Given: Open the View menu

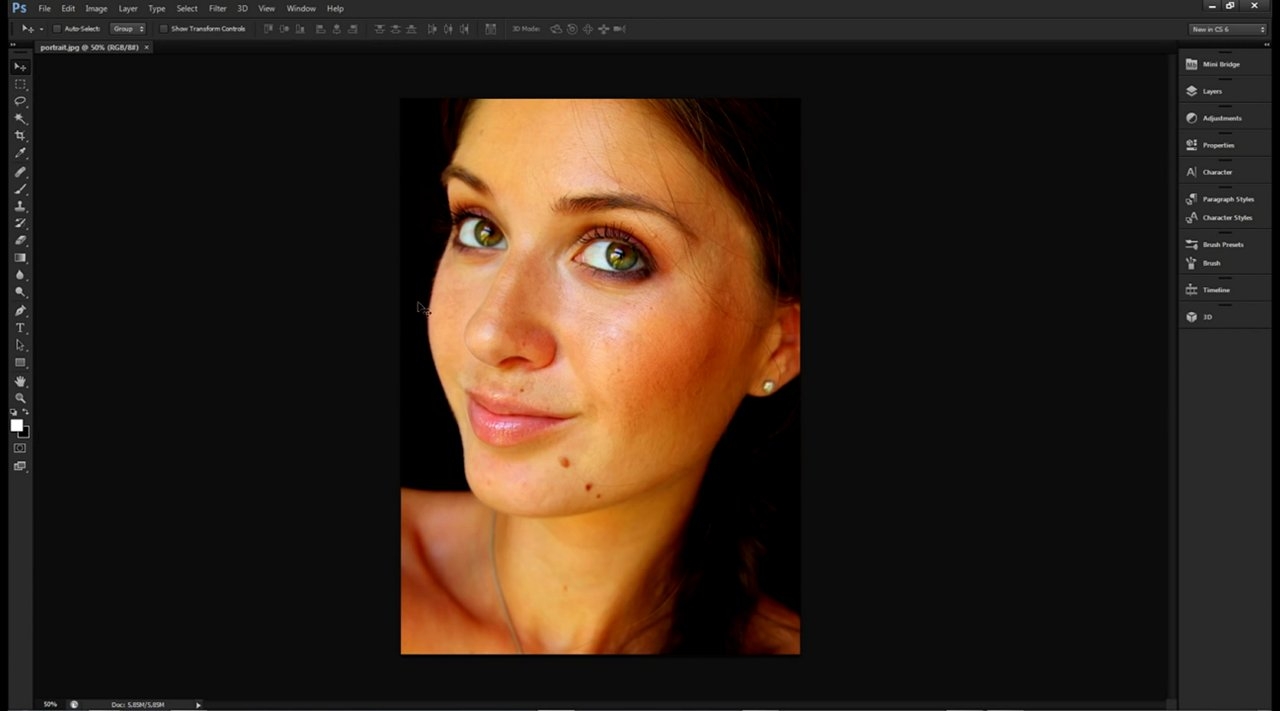Looking at the screenshot, I should tap(266, 8).
